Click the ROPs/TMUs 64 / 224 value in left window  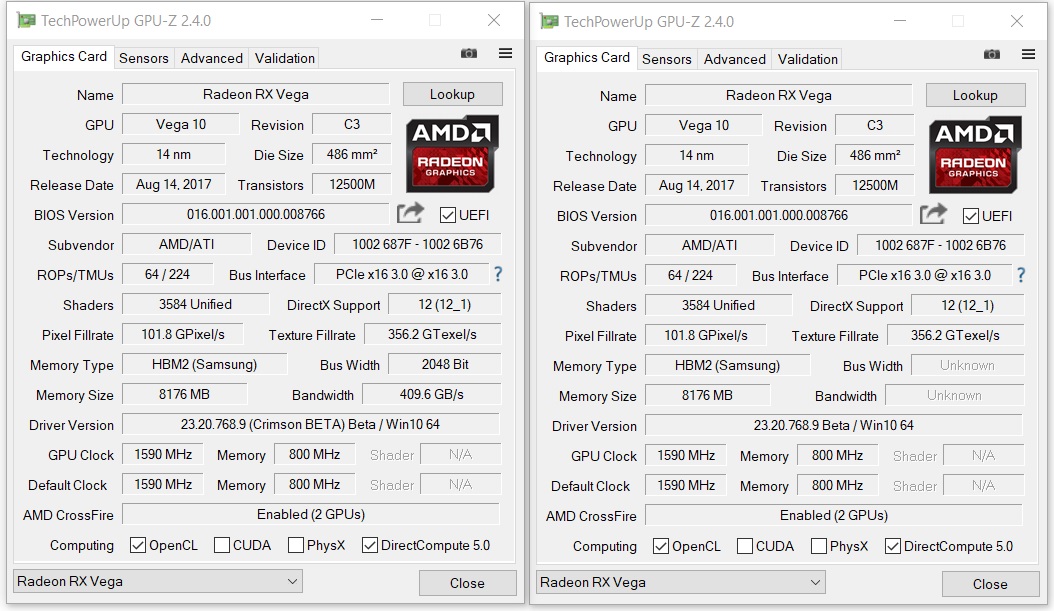pyautogui.click(x=167, y=274)
